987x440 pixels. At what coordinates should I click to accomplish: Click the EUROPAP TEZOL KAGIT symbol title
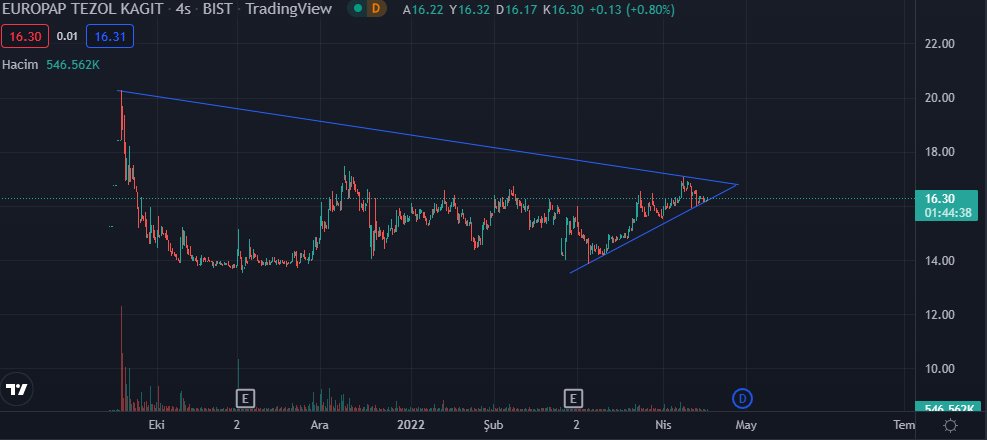[x=83, y=9]
